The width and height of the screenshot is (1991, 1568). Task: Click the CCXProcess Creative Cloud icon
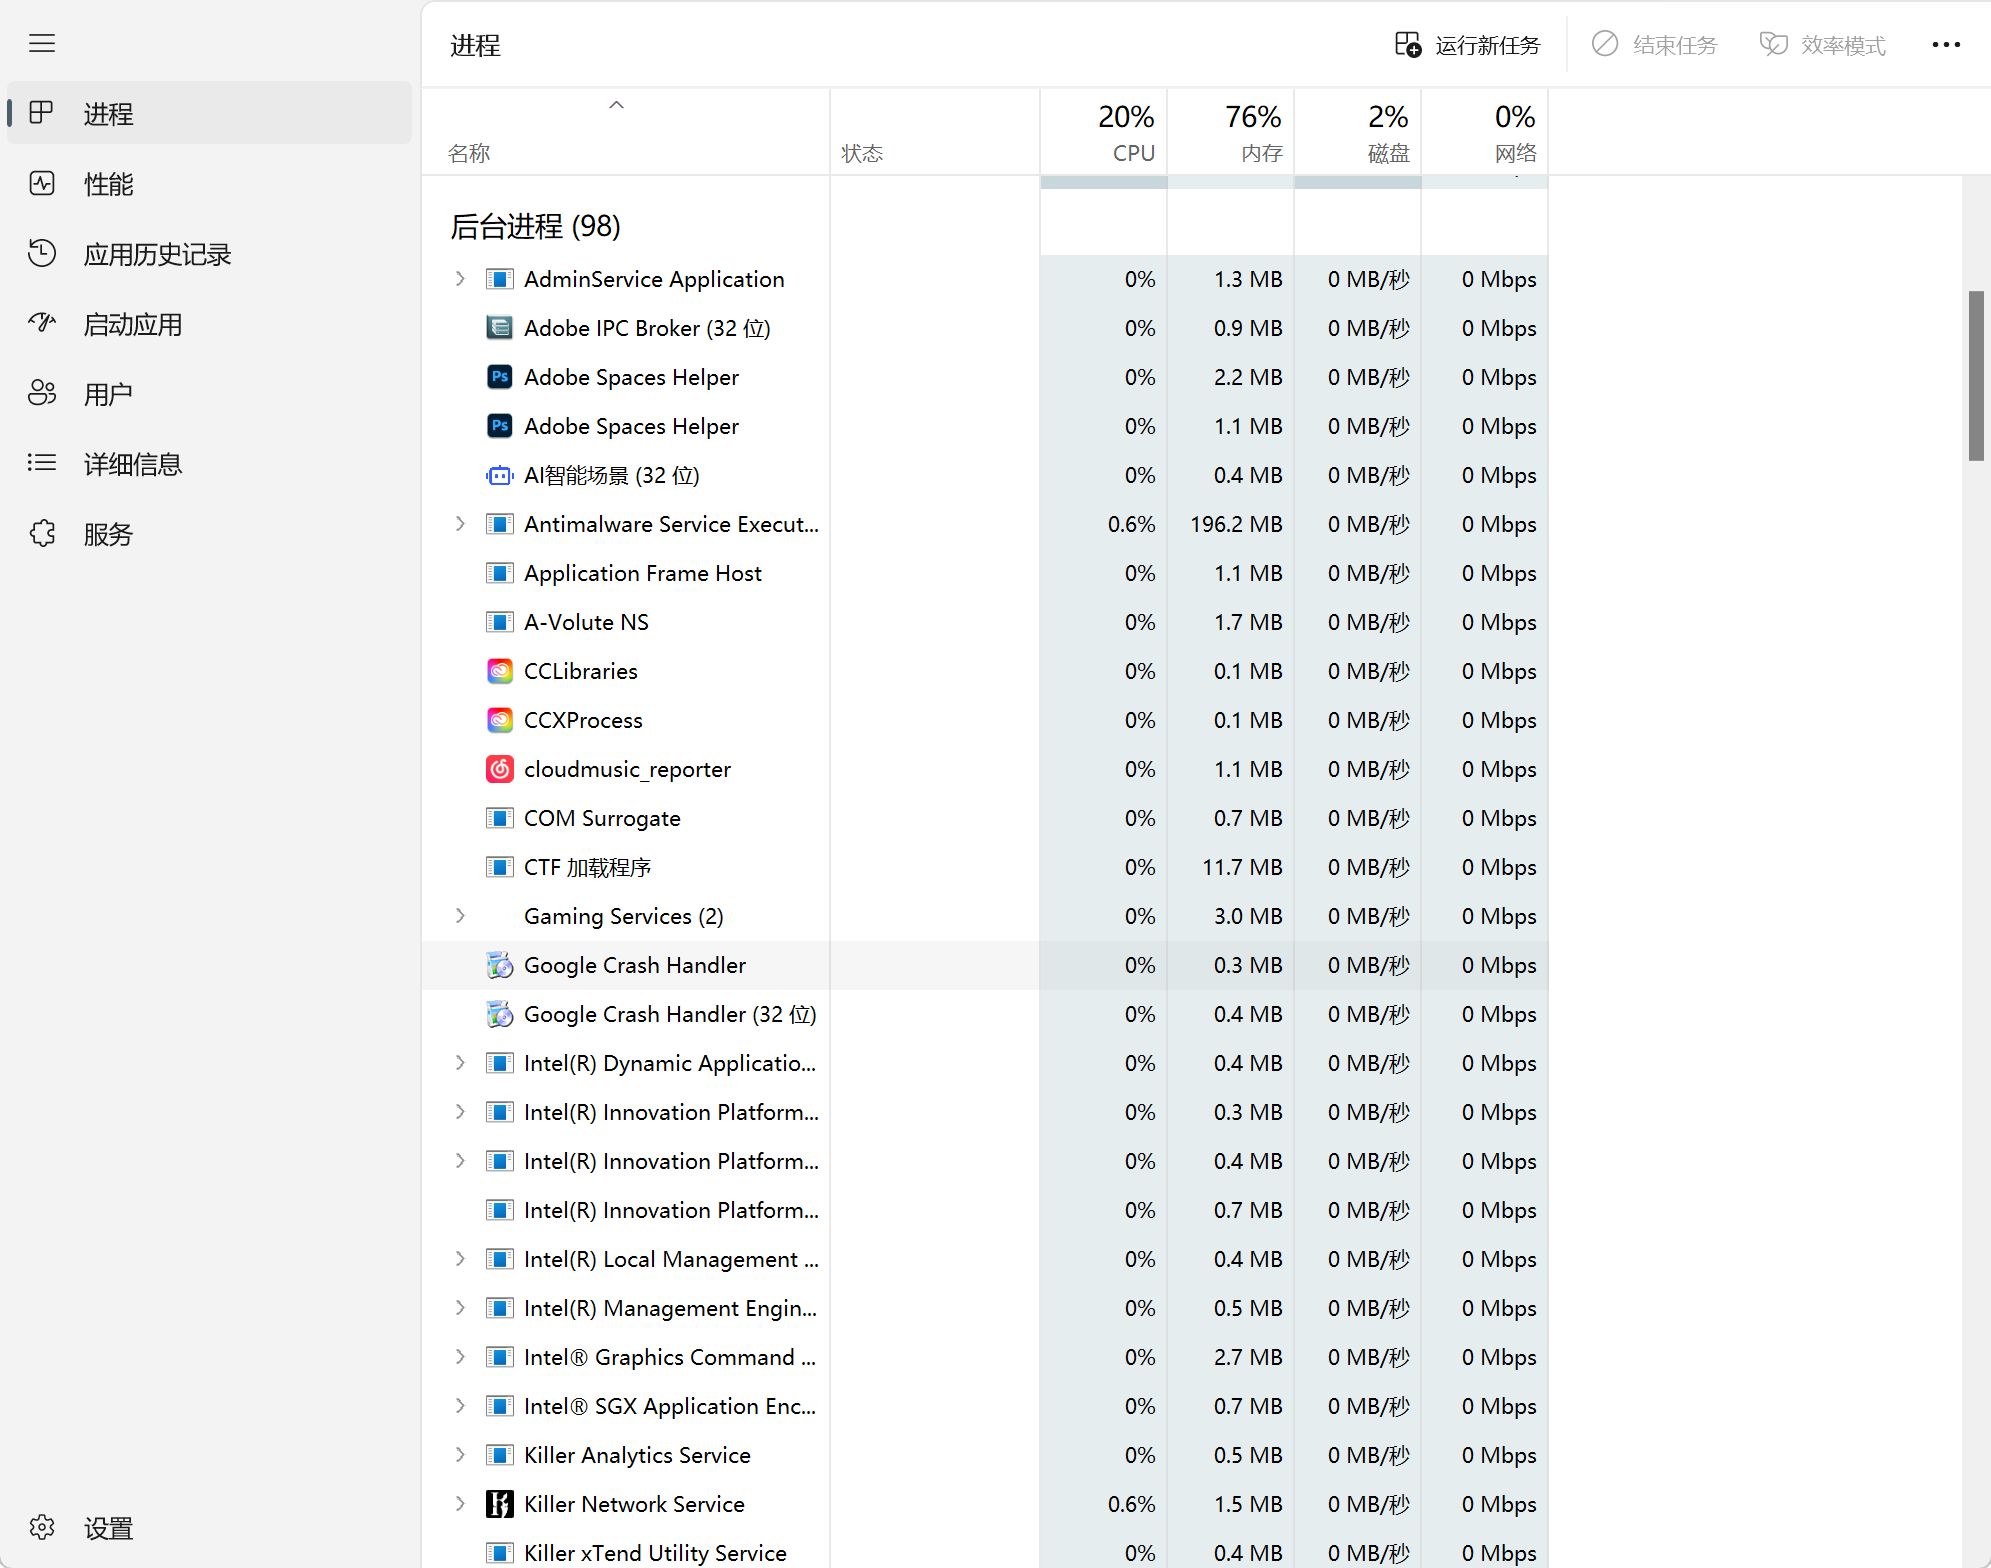tap(500, 720)
